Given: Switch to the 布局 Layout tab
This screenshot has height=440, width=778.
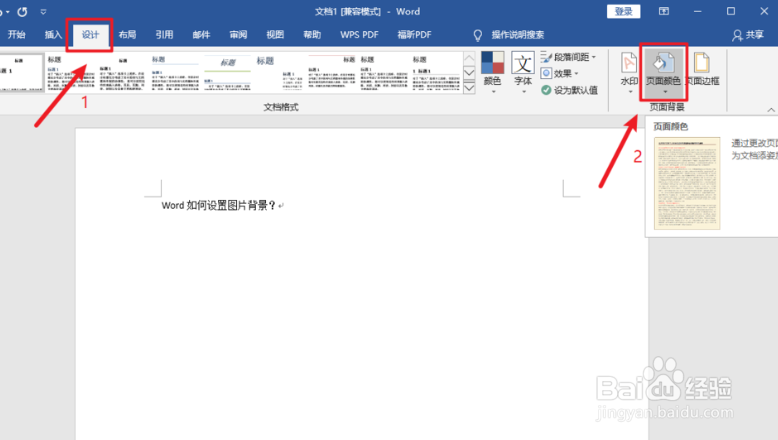Looking at the screenshot, I should click(127, 35).
